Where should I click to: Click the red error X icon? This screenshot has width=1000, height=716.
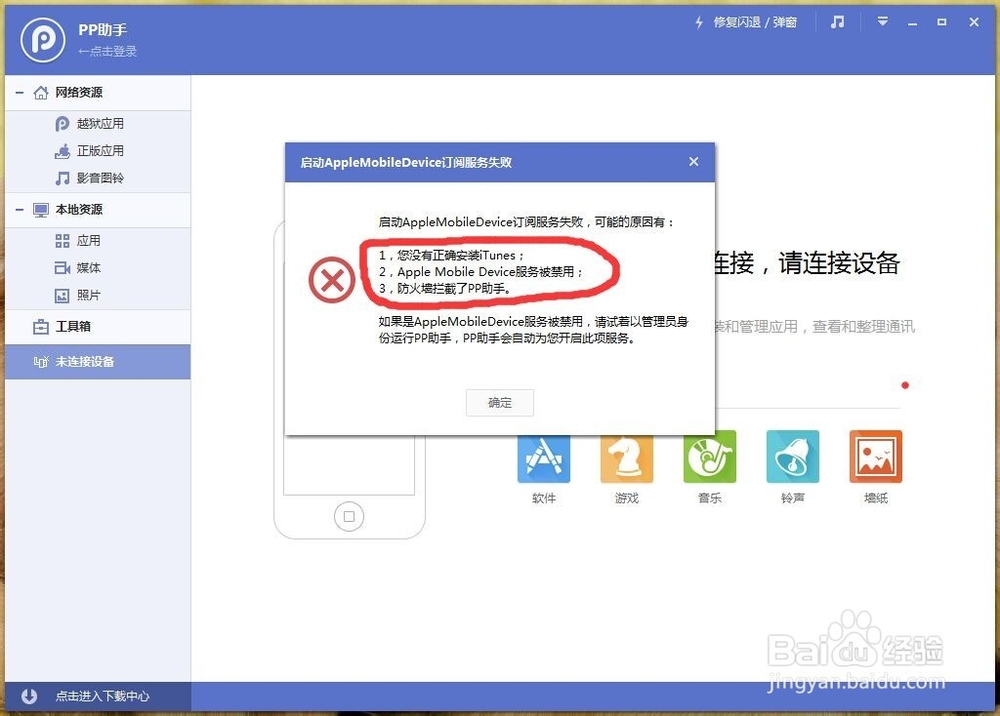tap(332, 279)
